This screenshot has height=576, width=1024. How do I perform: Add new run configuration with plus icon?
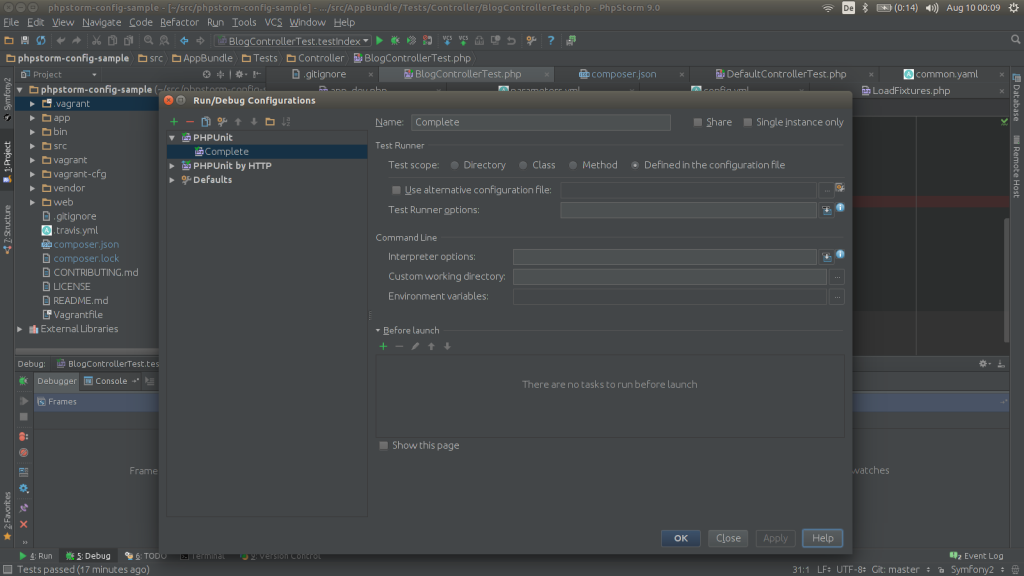coord(174,121)
